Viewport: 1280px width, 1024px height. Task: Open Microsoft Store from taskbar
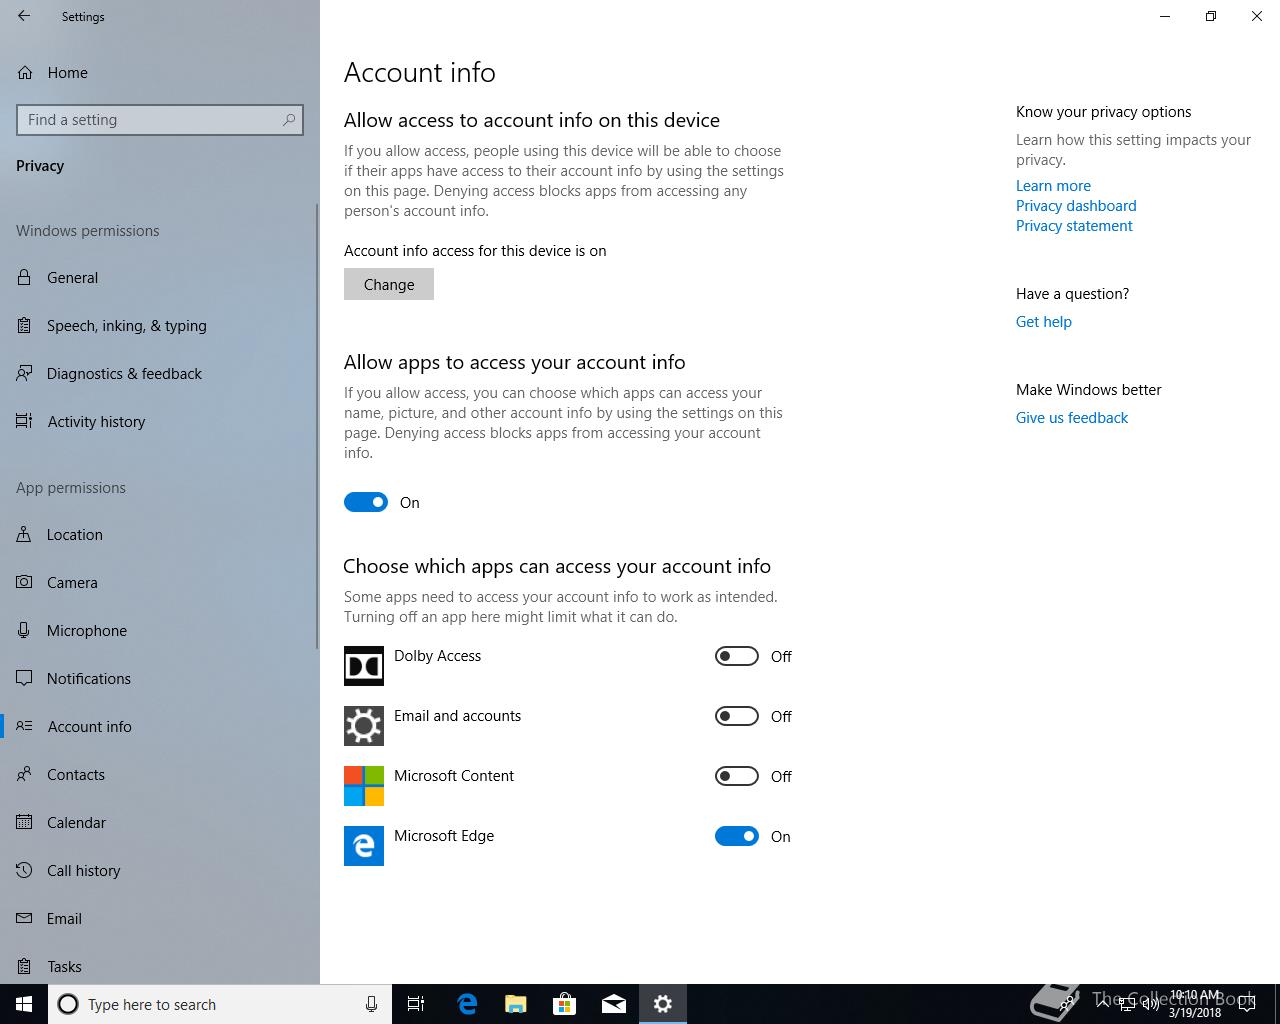coord(565,1004)
